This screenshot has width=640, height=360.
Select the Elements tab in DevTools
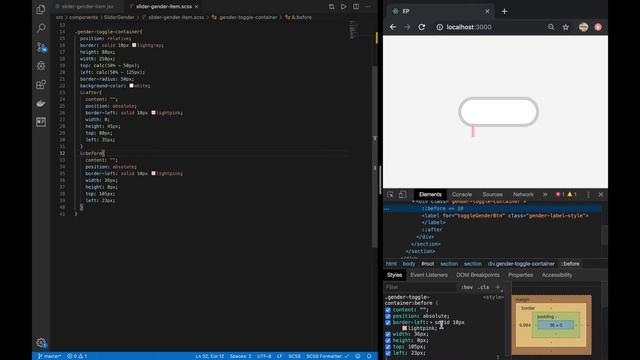pos(430,195)
